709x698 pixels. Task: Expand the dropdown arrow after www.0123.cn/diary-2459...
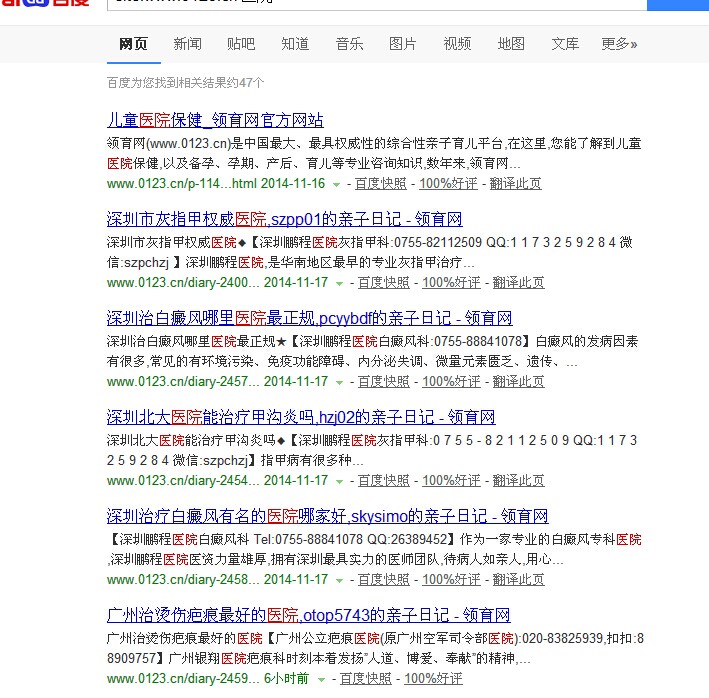click(x=321, y=679)
